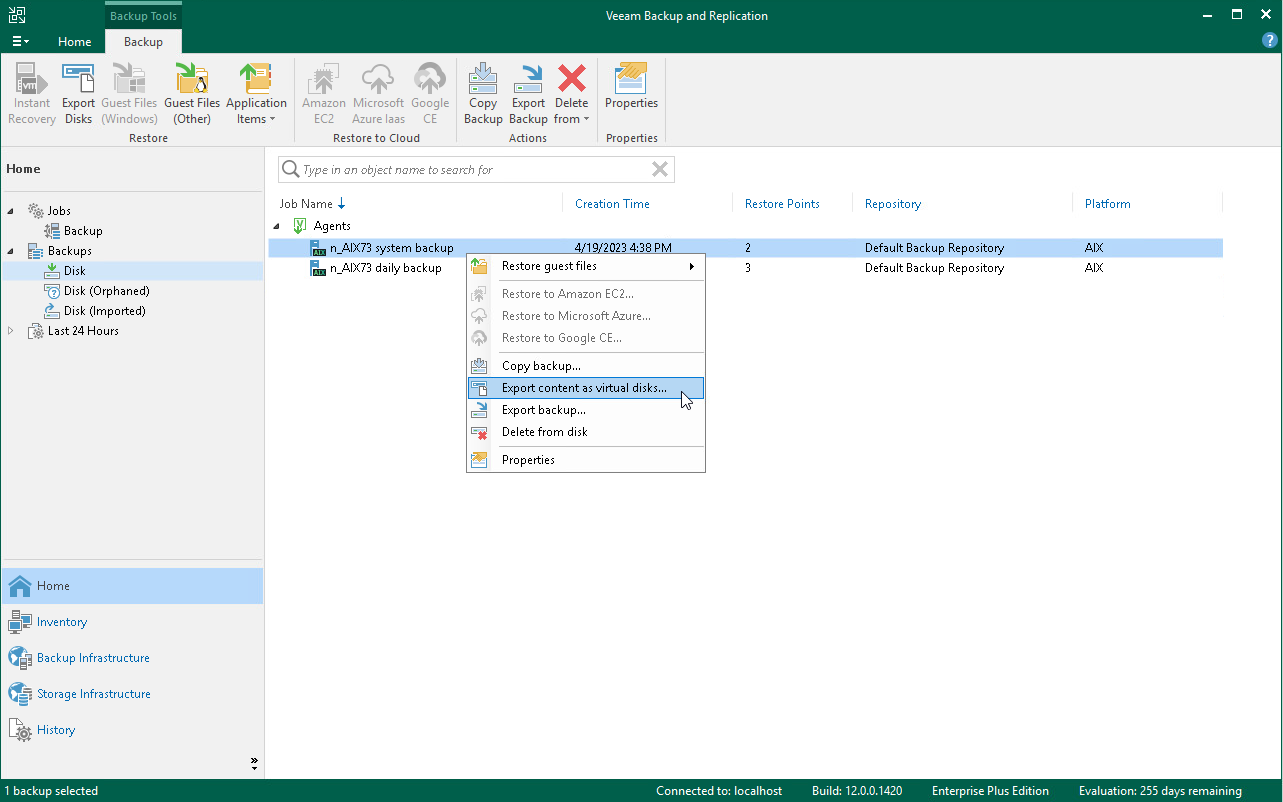Click Export Disks in the ribbon
This screenshot has height=802, width=1283.
coord(78,94)
